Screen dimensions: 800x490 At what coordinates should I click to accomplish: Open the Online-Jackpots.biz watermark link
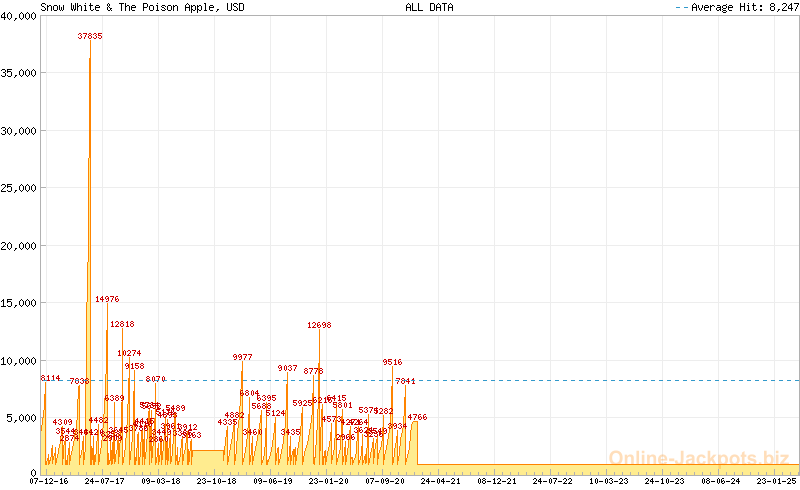(698, 459)
